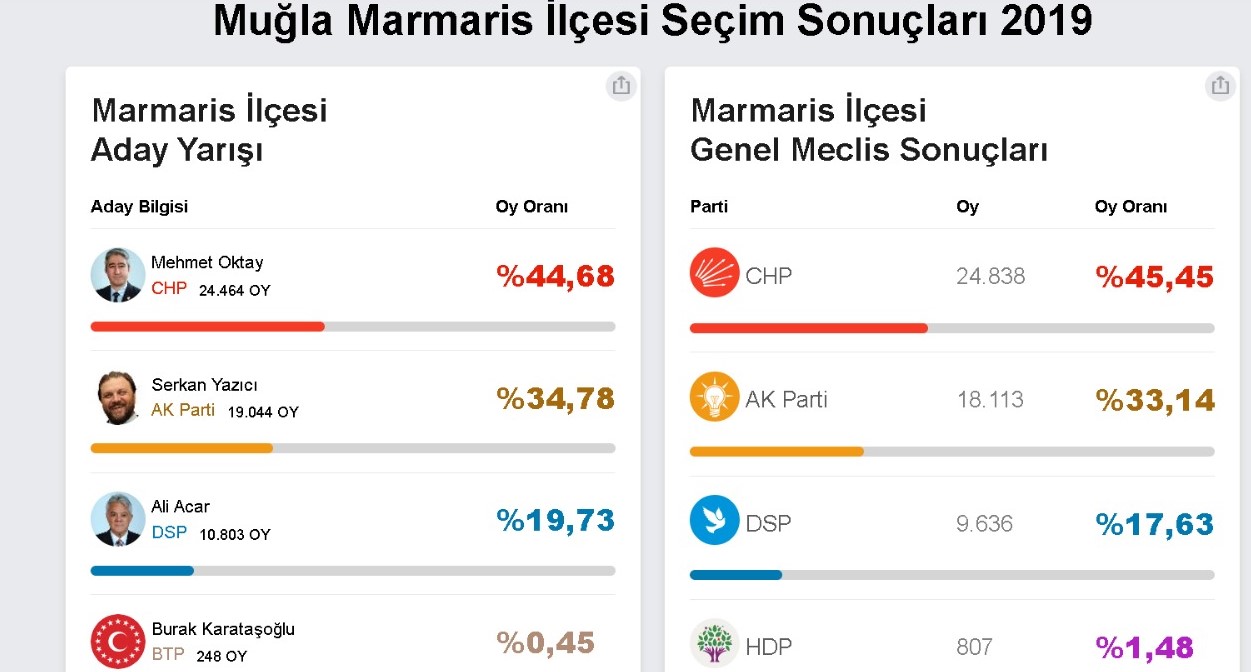Screen dimensions: 1251x672
Task: Click the Oy Oranı header in Genel Meclis
Action: pos(1130,207)
